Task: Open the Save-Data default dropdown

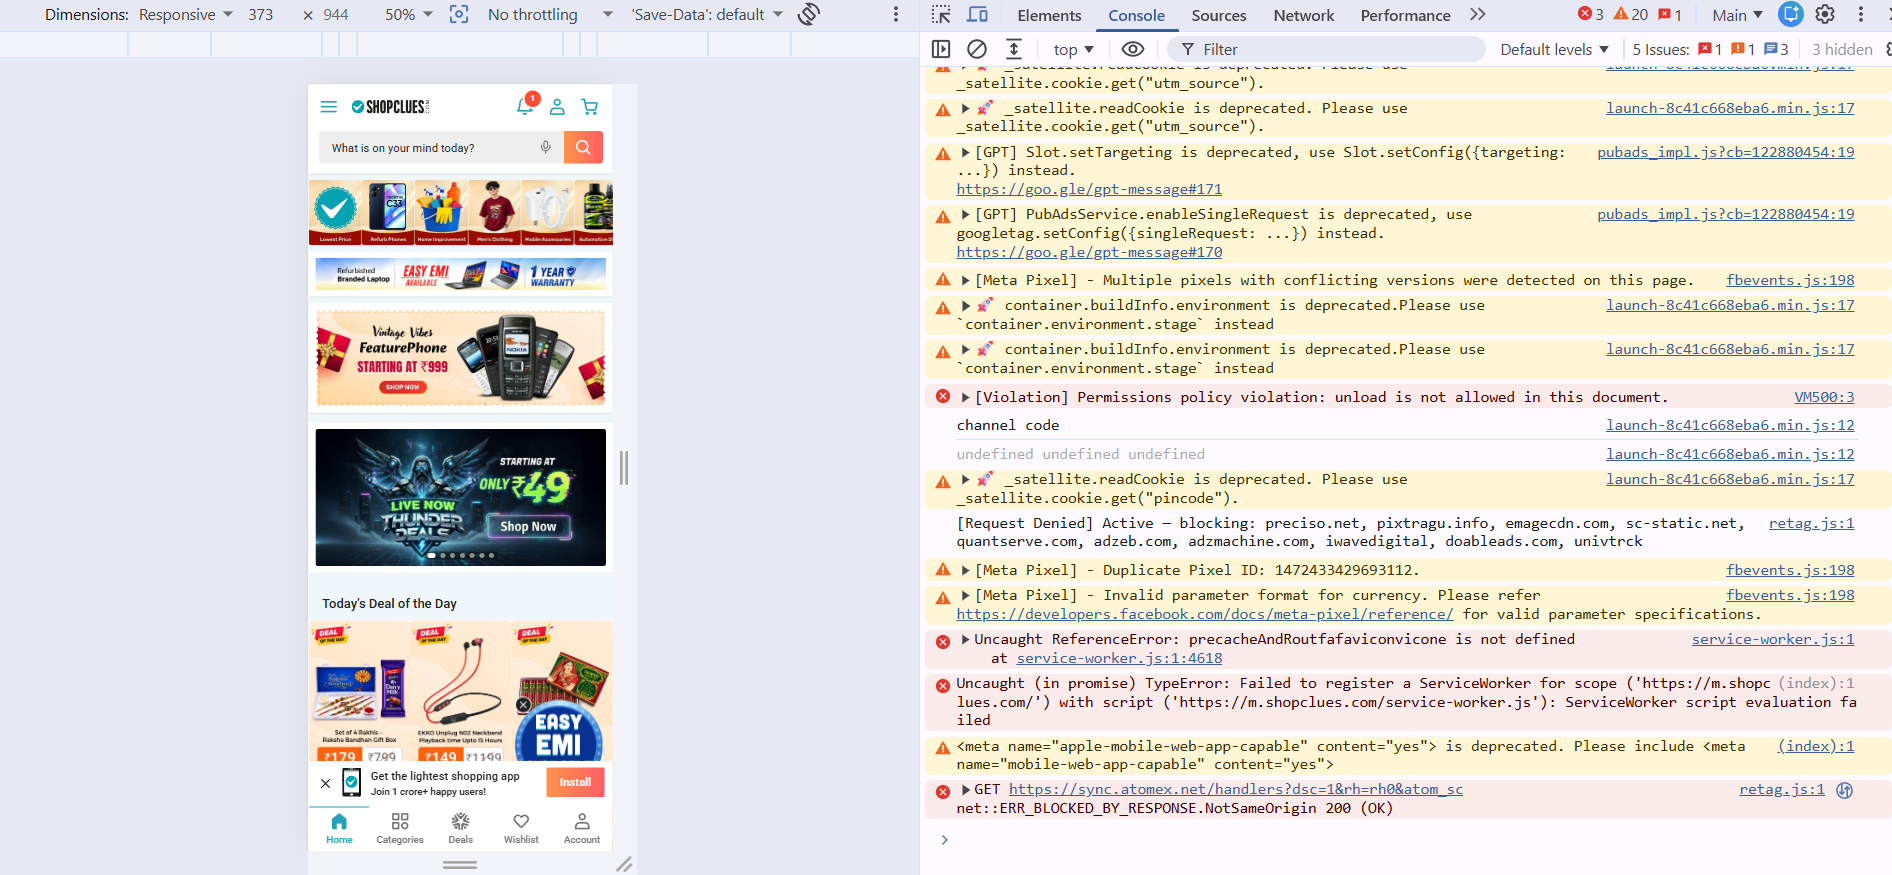Action: pyautogui.click(x=707, y=15)
